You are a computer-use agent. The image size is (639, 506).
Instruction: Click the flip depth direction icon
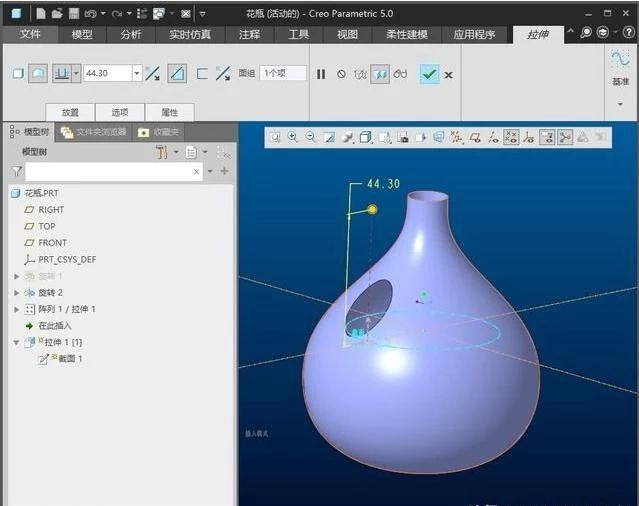coord(152,73)
